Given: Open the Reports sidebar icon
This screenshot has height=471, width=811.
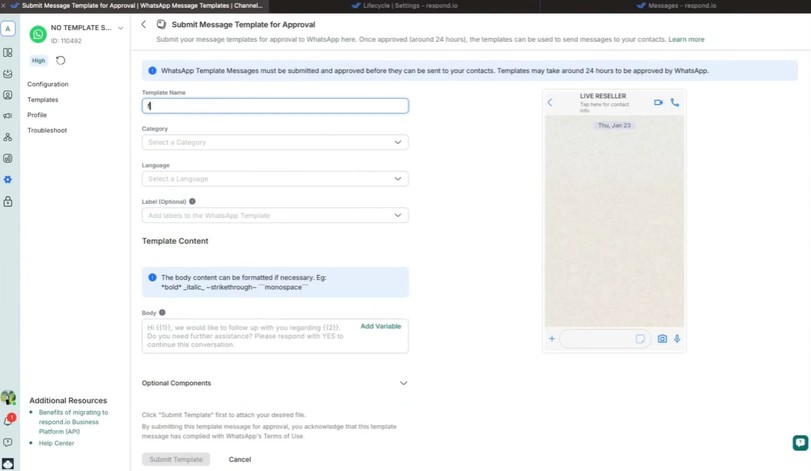Looking at the screenshot, I should [x=8, y=159].
